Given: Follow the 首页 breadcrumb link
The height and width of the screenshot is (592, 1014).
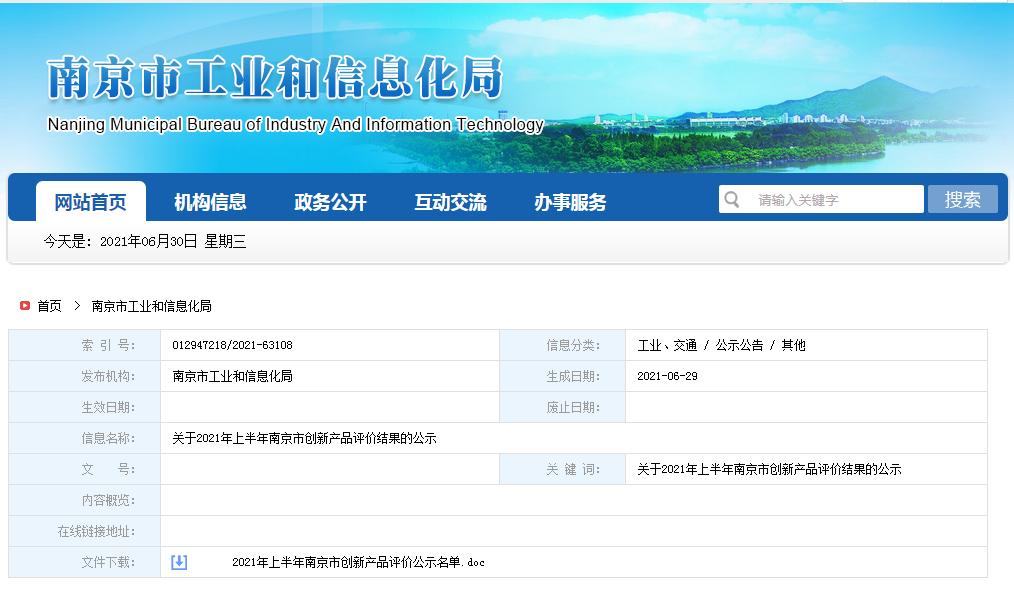Looking at the screenshot, I should tap(50, 306).
